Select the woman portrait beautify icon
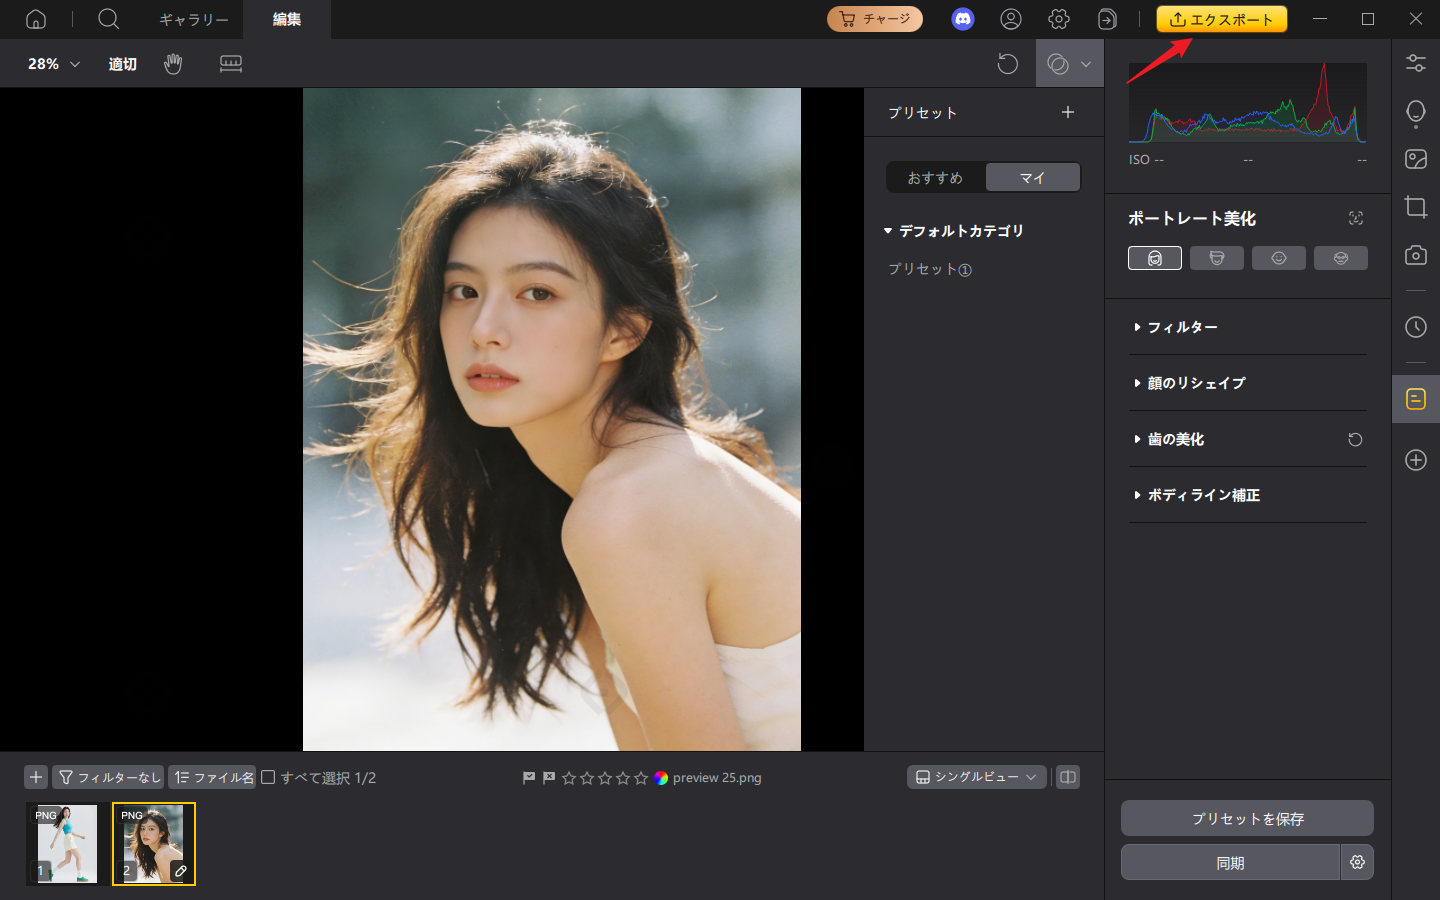This screenshot has height=900, width=1440. point(1155,257)
